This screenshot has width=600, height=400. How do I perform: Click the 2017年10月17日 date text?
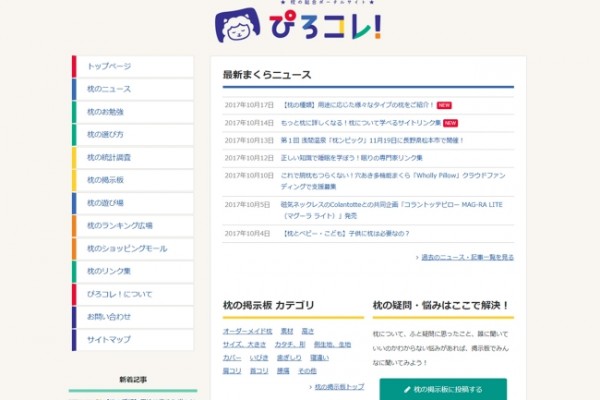click(x=249, y=105)
